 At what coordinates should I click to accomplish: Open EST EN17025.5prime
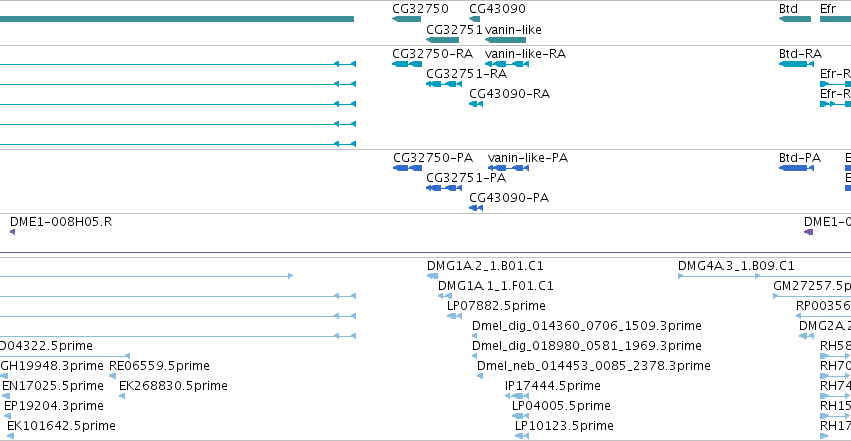pyautogui.click(x=53, y=386)
